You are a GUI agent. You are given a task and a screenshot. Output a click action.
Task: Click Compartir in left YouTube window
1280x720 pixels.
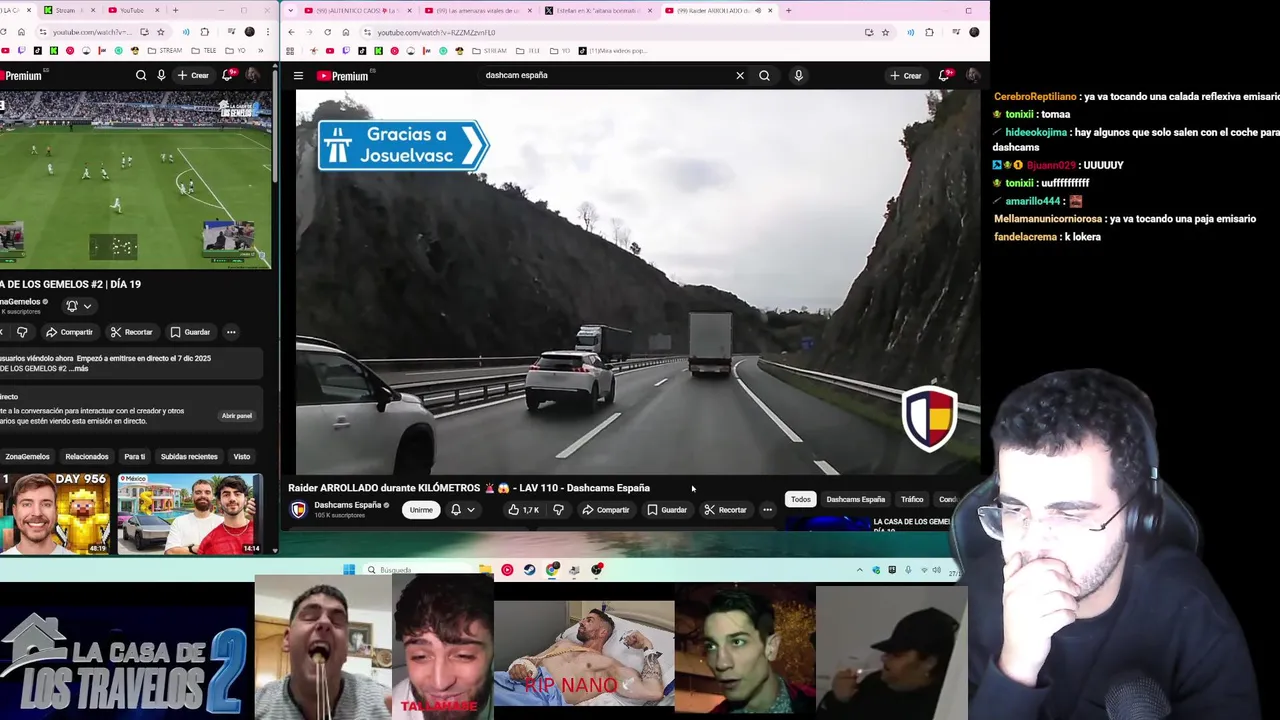point(69,332)
